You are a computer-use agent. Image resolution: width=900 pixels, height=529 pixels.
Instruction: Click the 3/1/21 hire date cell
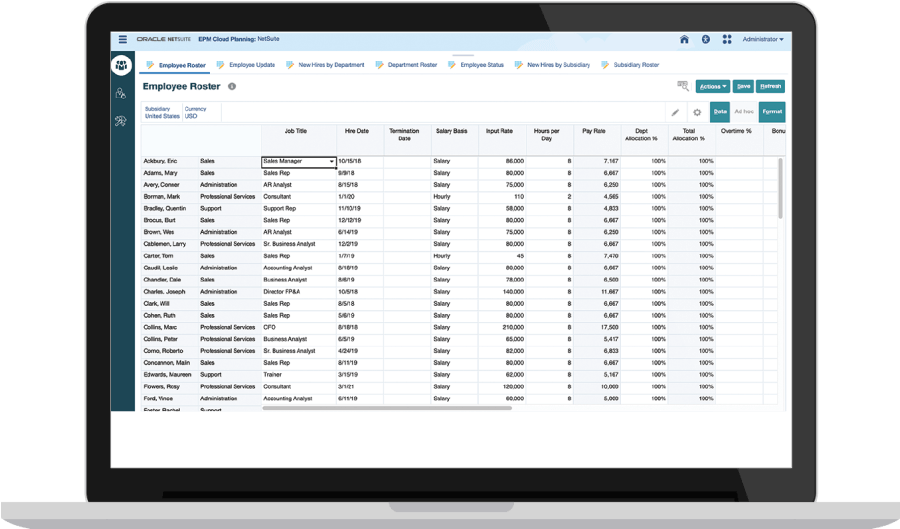[360, 387]
